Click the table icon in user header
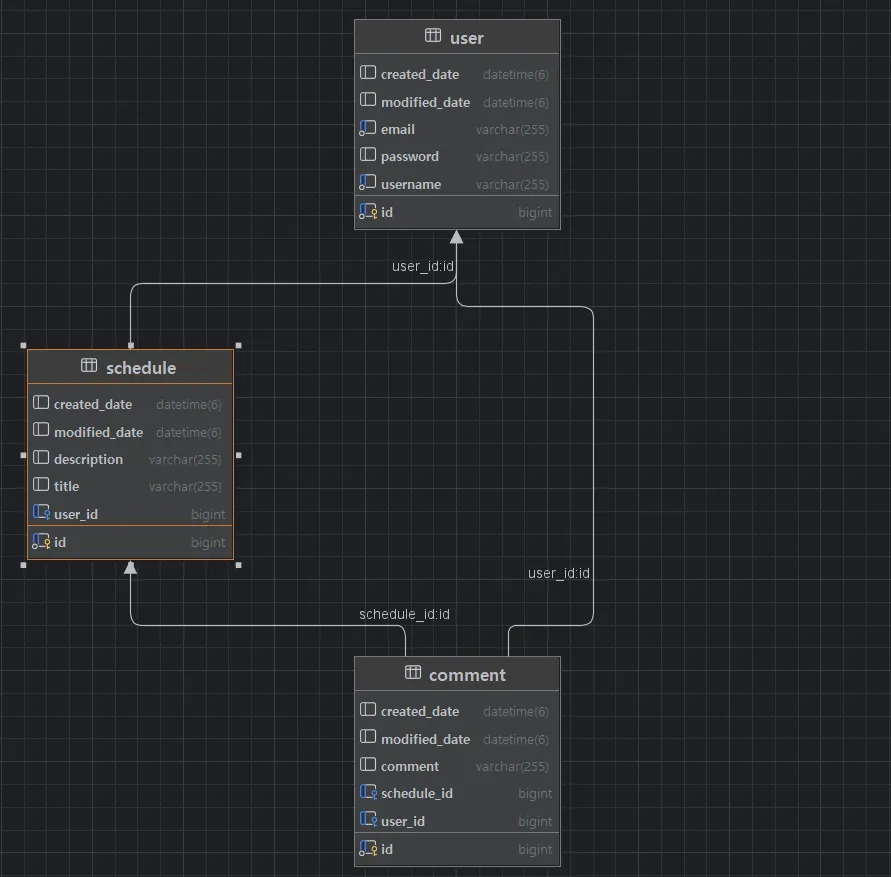The width and height of the screenshot is (891, 877). point(433,36)
